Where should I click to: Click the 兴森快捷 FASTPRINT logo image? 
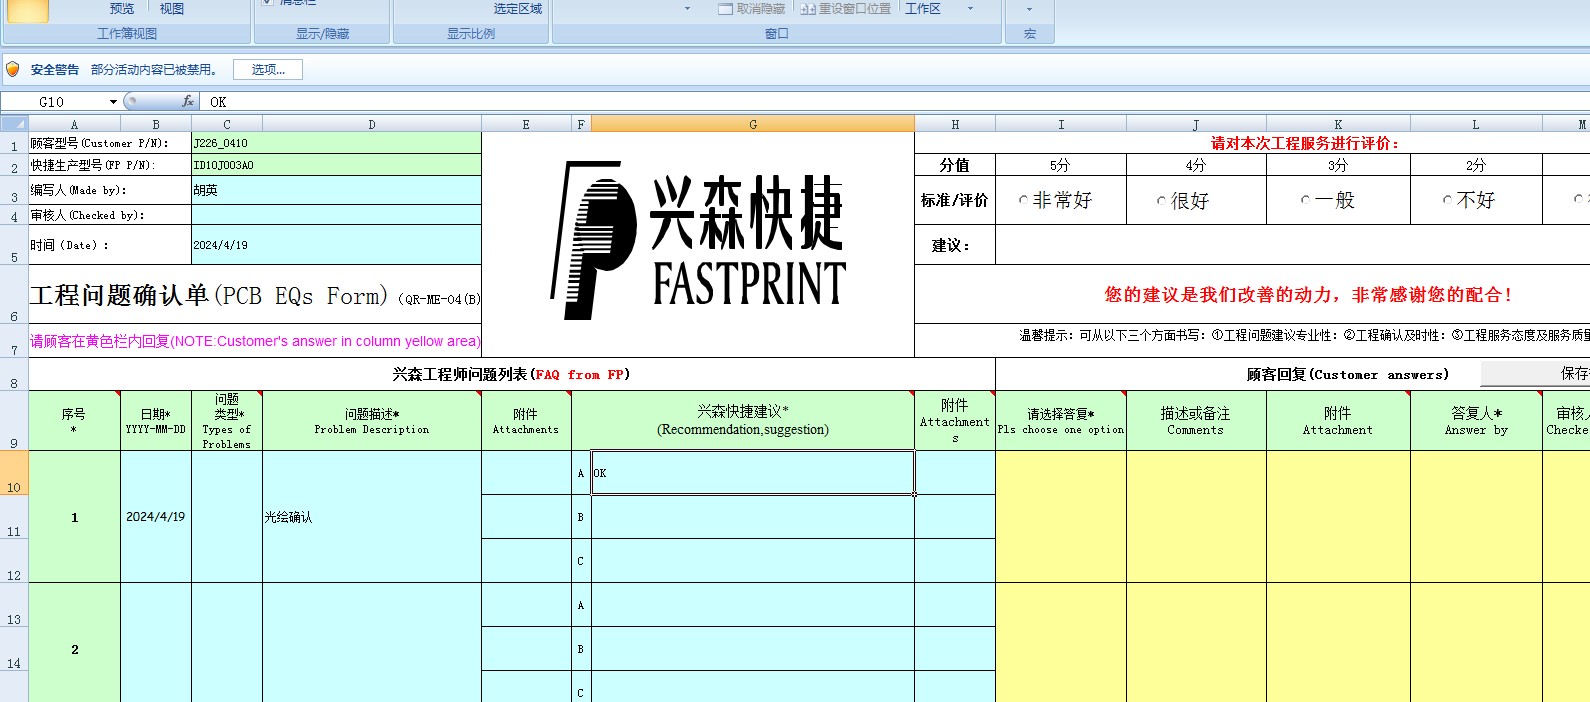point(698,241)
